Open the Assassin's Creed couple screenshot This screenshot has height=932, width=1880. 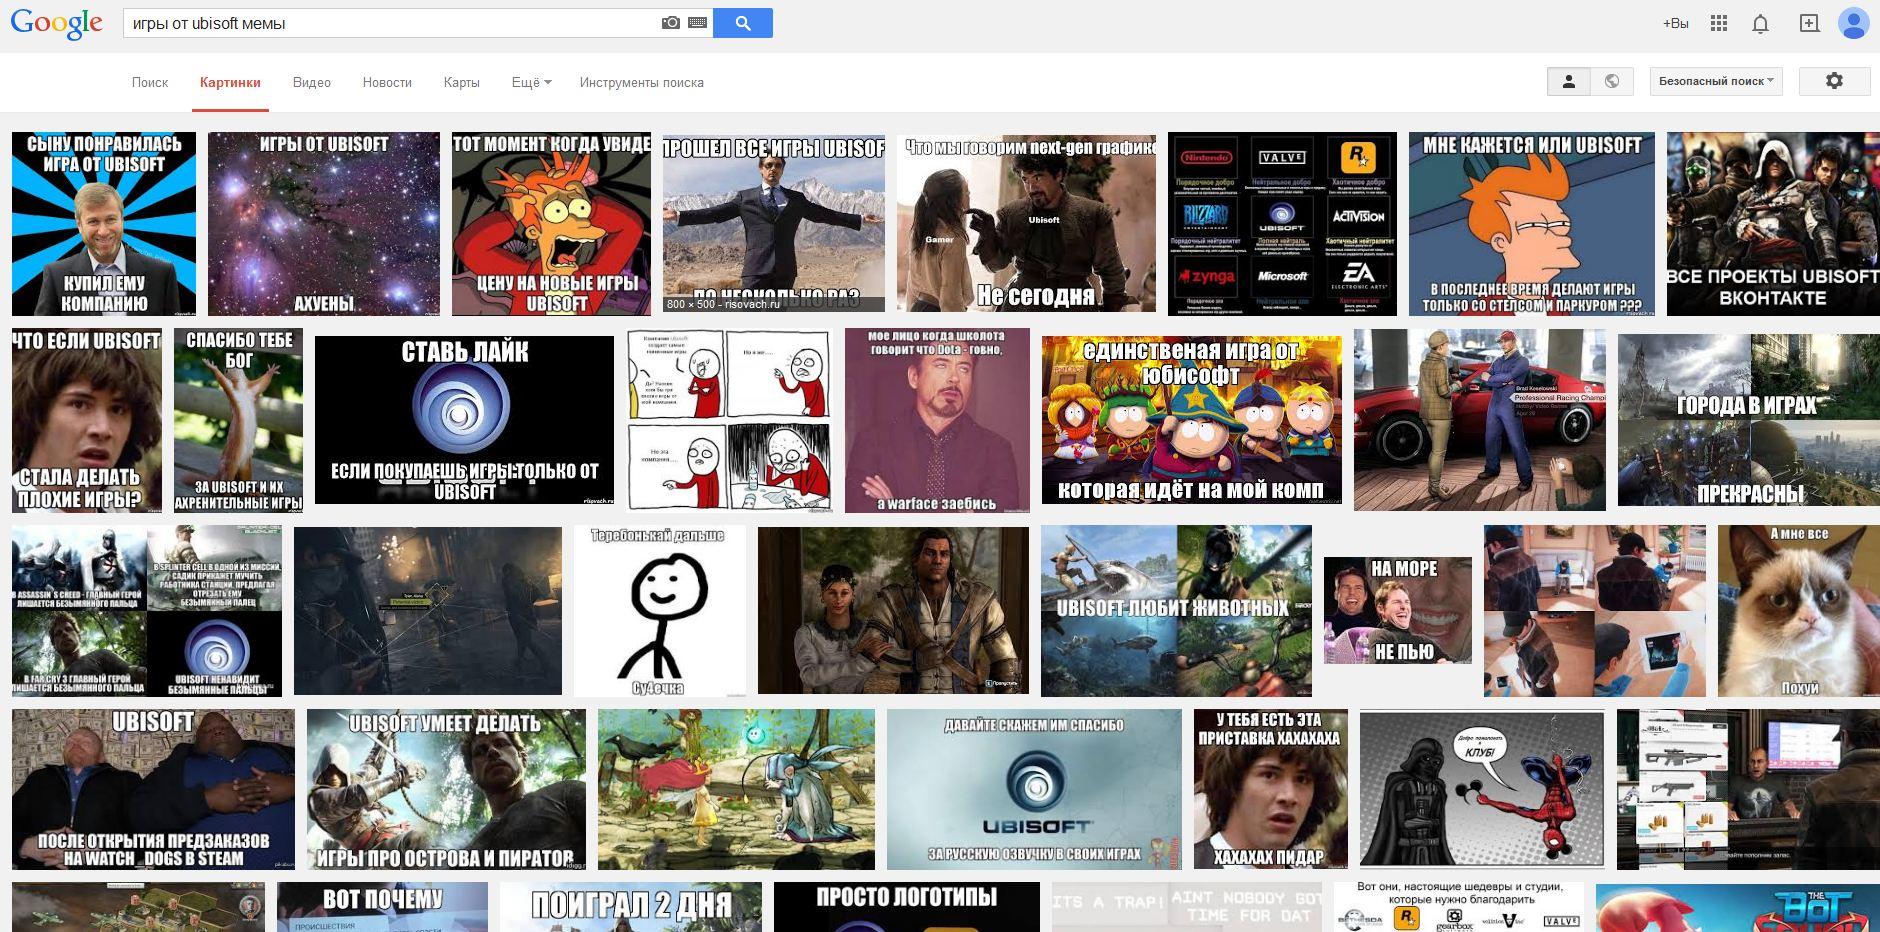coord(893,611)
